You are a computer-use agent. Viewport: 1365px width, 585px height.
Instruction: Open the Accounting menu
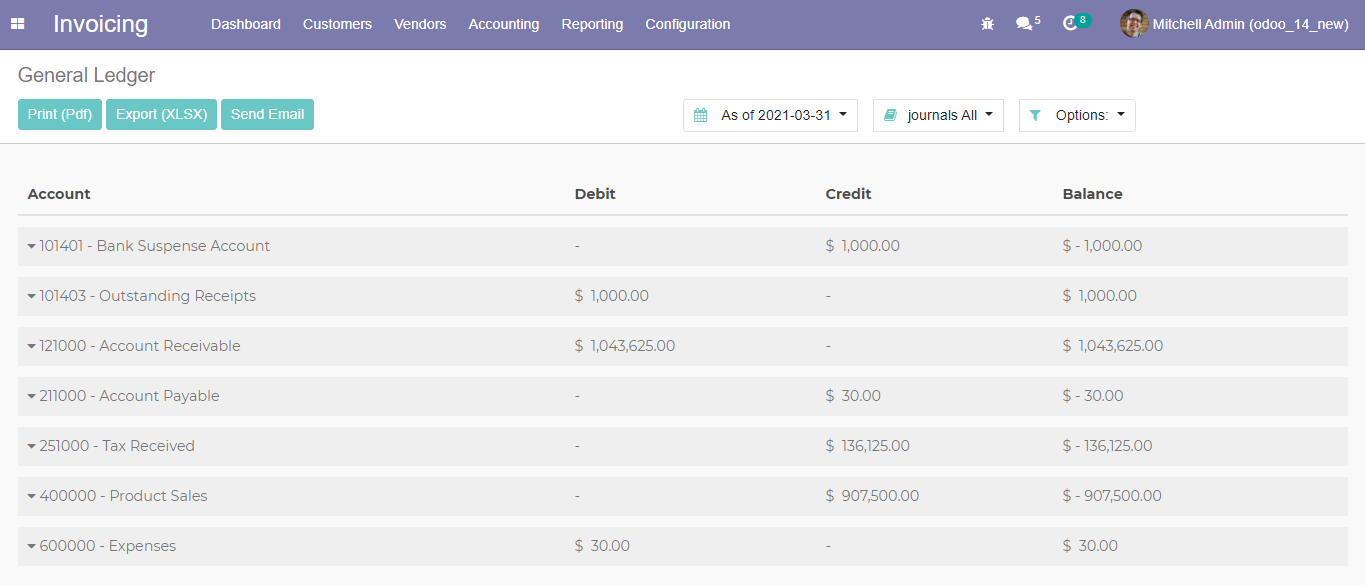tap(503, 24)
